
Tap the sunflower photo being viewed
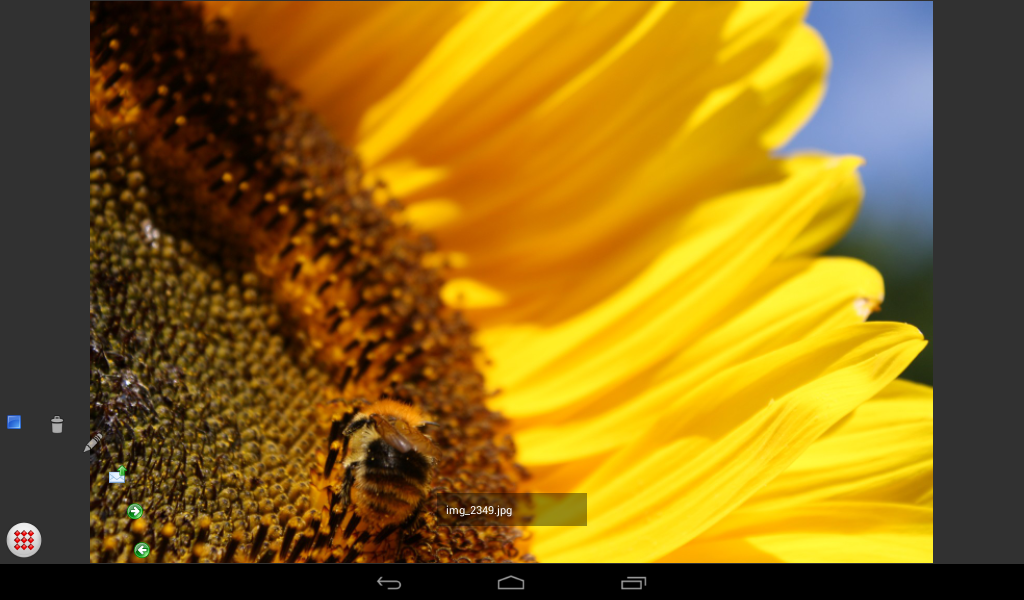tap(511, 281)
